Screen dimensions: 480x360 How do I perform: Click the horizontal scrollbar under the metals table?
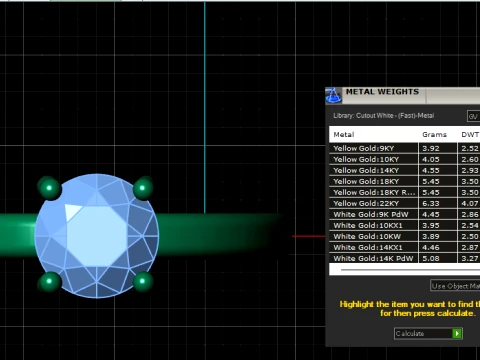[x=410, y=270]
